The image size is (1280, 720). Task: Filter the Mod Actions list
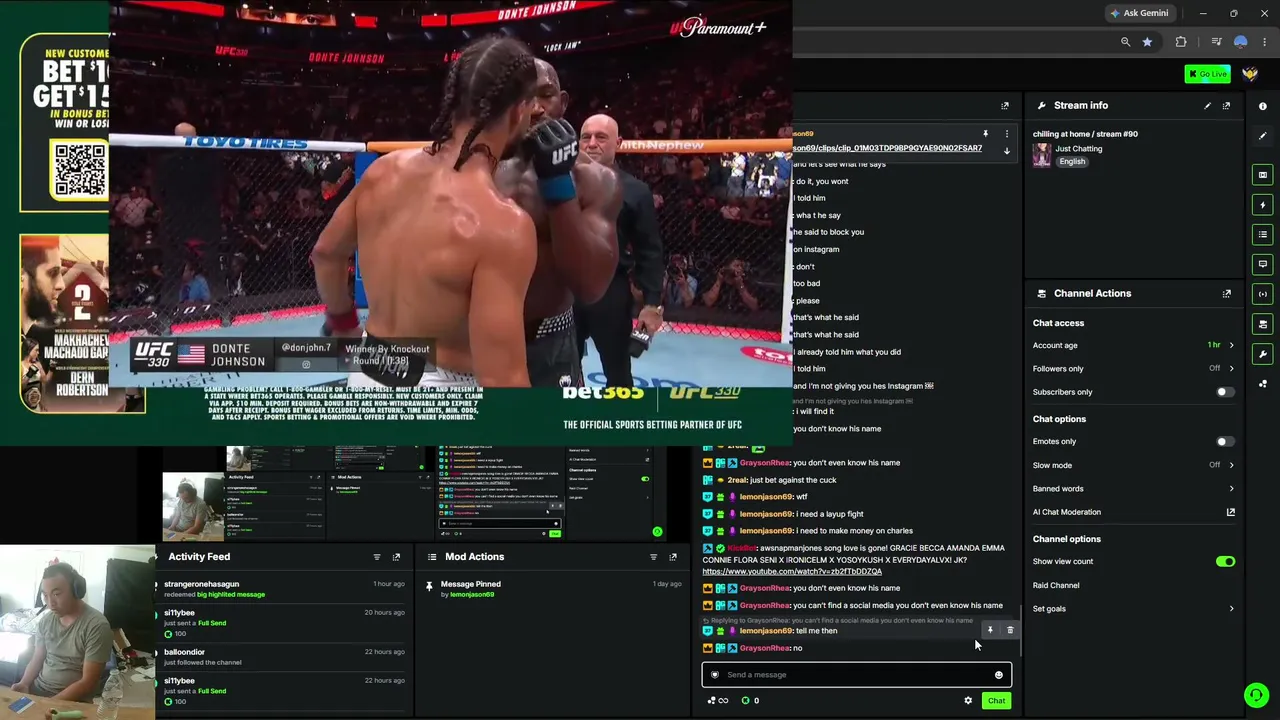click(653, 557)
